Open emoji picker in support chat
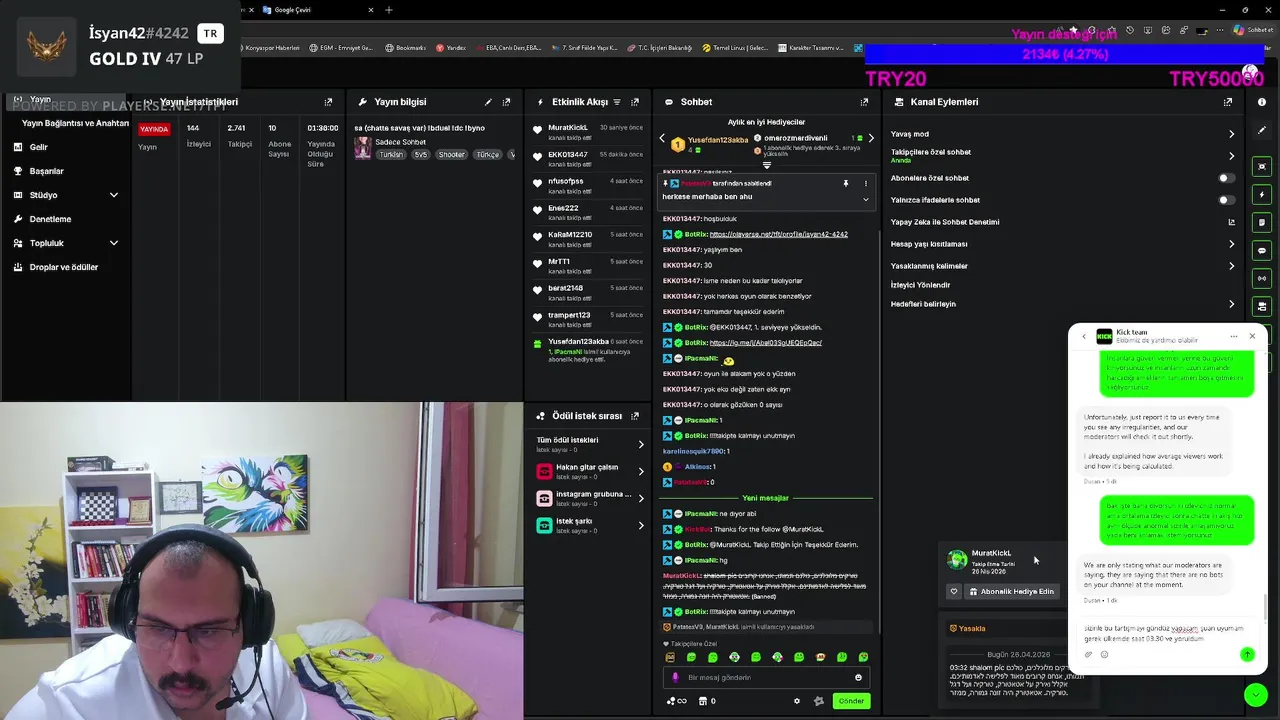1280x720 pixels. (x=1104, y=654)
